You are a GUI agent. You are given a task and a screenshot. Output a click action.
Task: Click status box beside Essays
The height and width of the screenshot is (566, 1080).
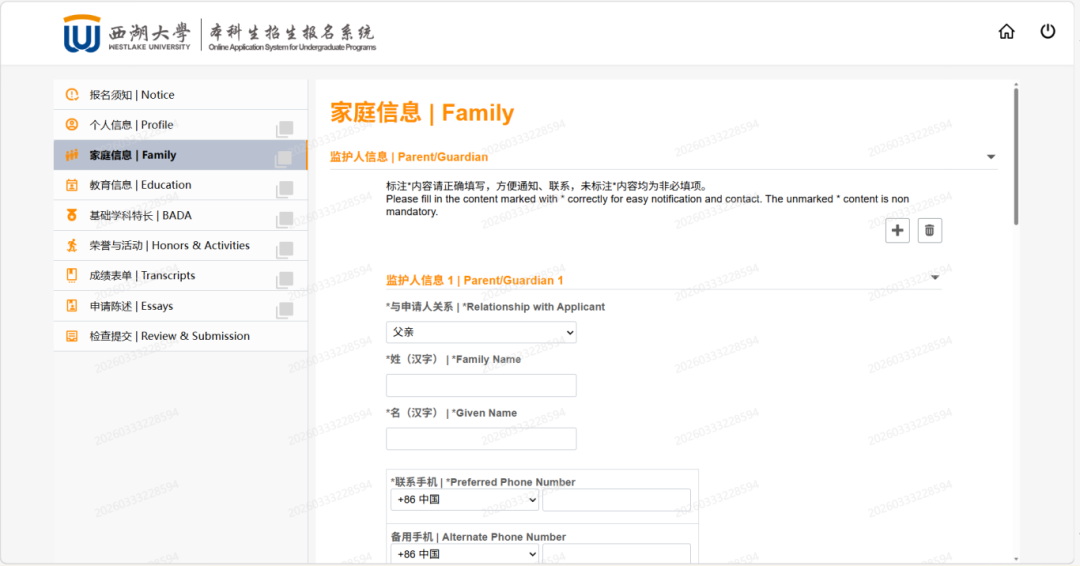click(284, 310)
